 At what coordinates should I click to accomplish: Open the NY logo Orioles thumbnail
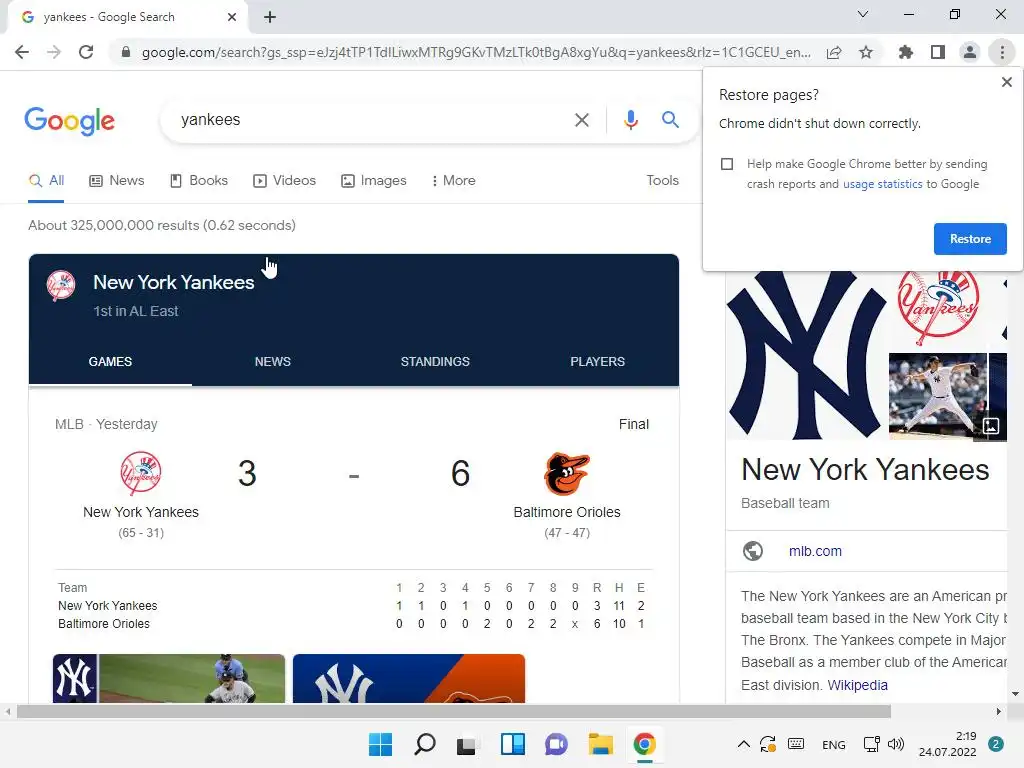(x=409, y=679)
